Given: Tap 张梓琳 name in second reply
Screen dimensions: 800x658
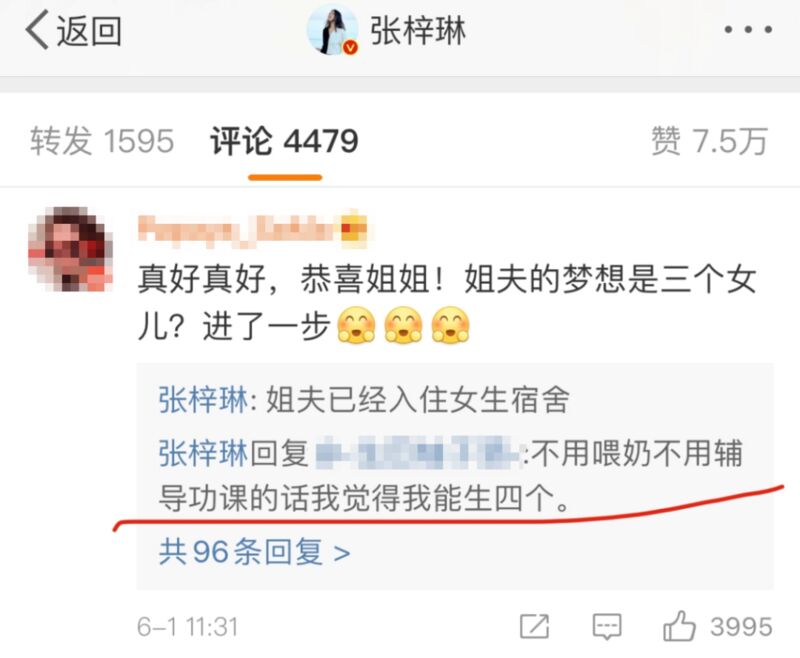Looking at the screenshot, I should coord(203,453).
